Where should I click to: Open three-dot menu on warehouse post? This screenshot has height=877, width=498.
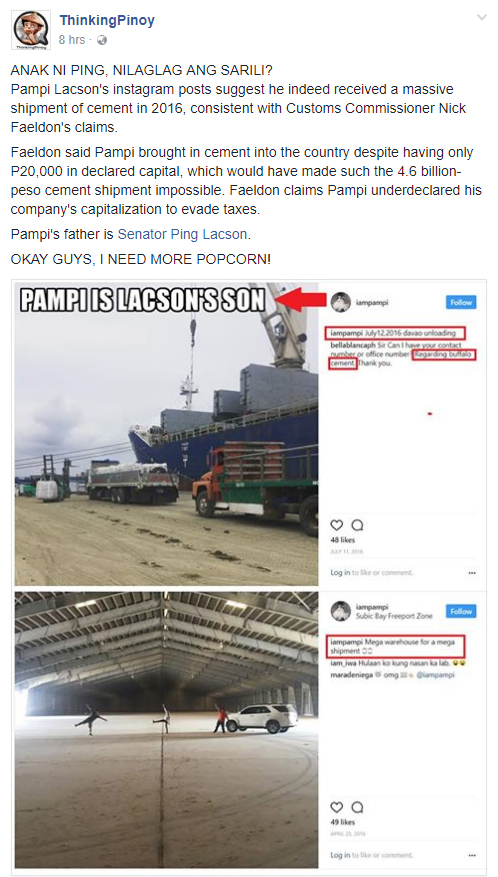pos(472,855)
